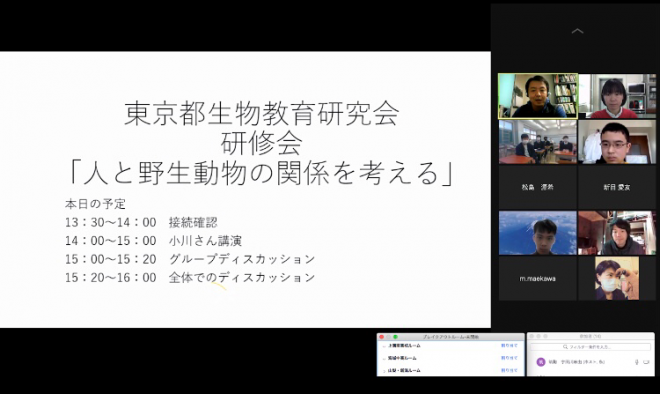The height and width of the screenshot is (394, 660).
Task: Click 割り当て for the bottom breakout room
Action: [x=509, y=370]
